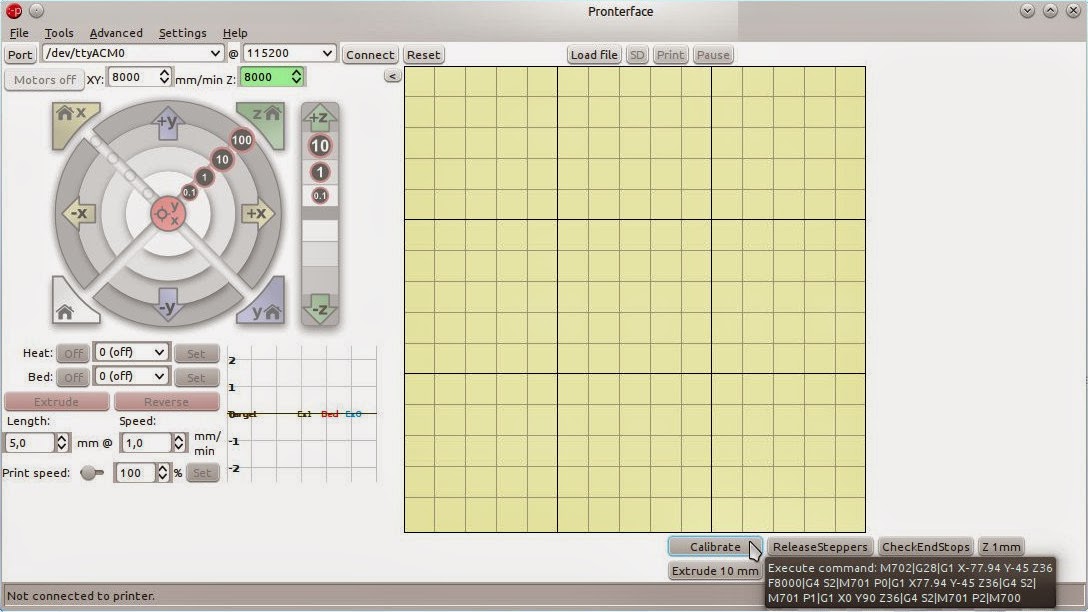Adjust the Z feedrate spinner arrows
This screenshot has height=612, width=1088.
(x=296, y=76)
